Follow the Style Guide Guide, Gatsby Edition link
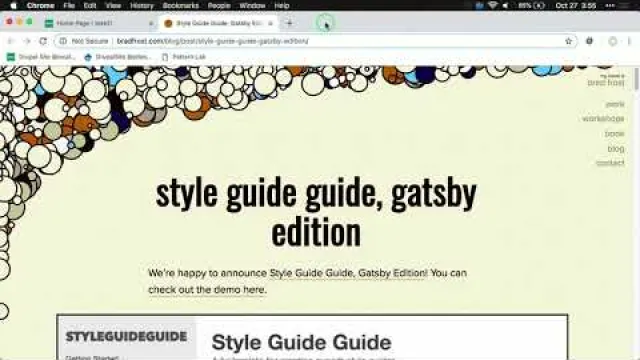640x360 pixels. [349, 273]
